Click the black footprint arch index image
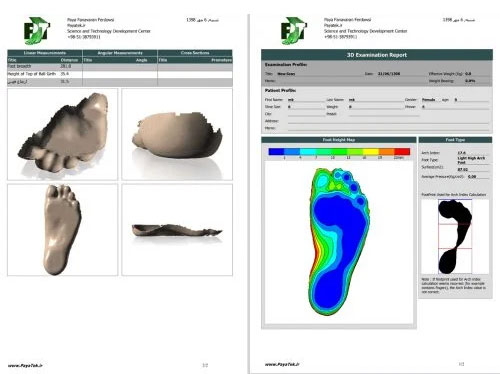Image resolution: width=500 pixels, height=374 pixels. click(455, 237)
